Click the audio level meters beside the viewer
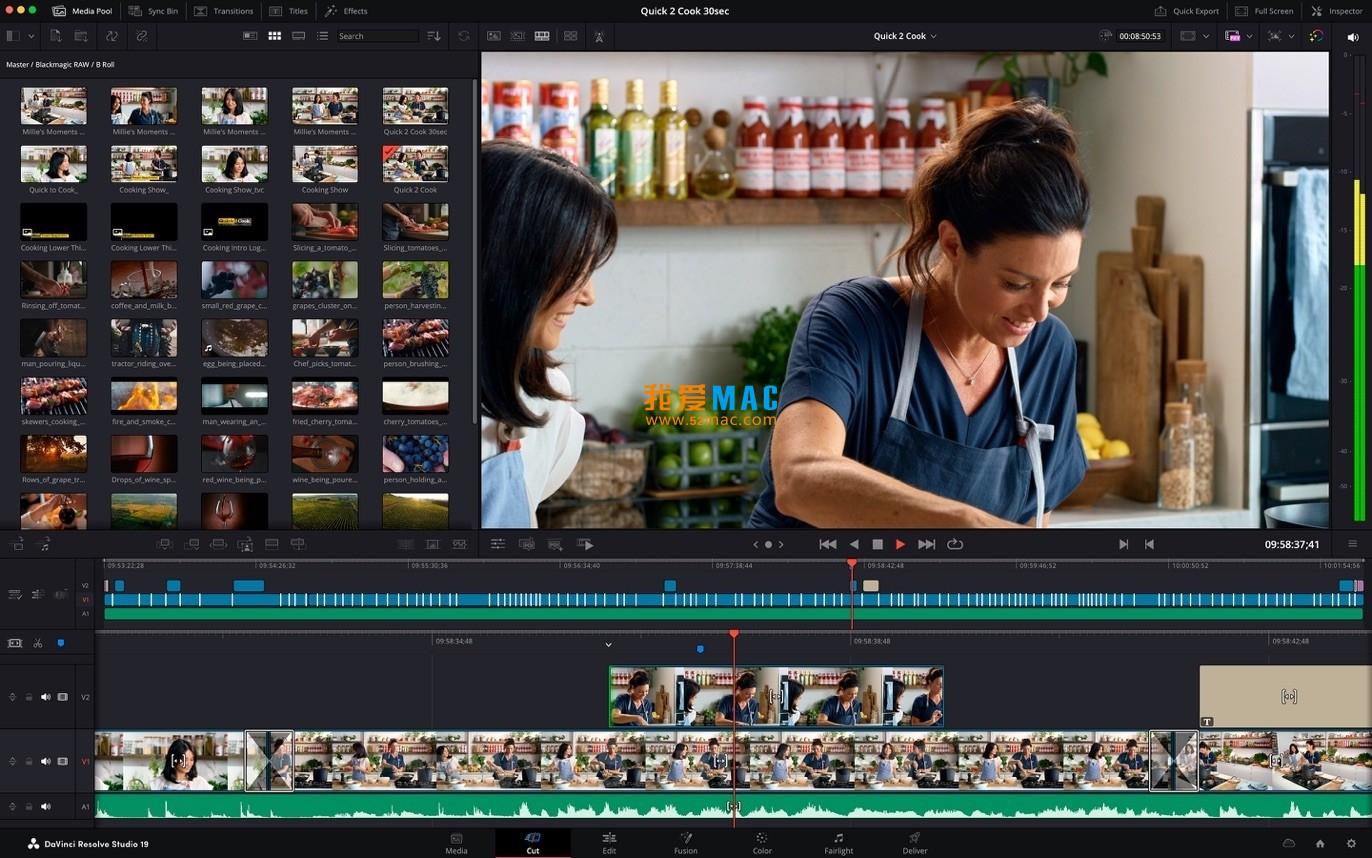Screen dimensions: 1372x858 (x=1358, y=290)
